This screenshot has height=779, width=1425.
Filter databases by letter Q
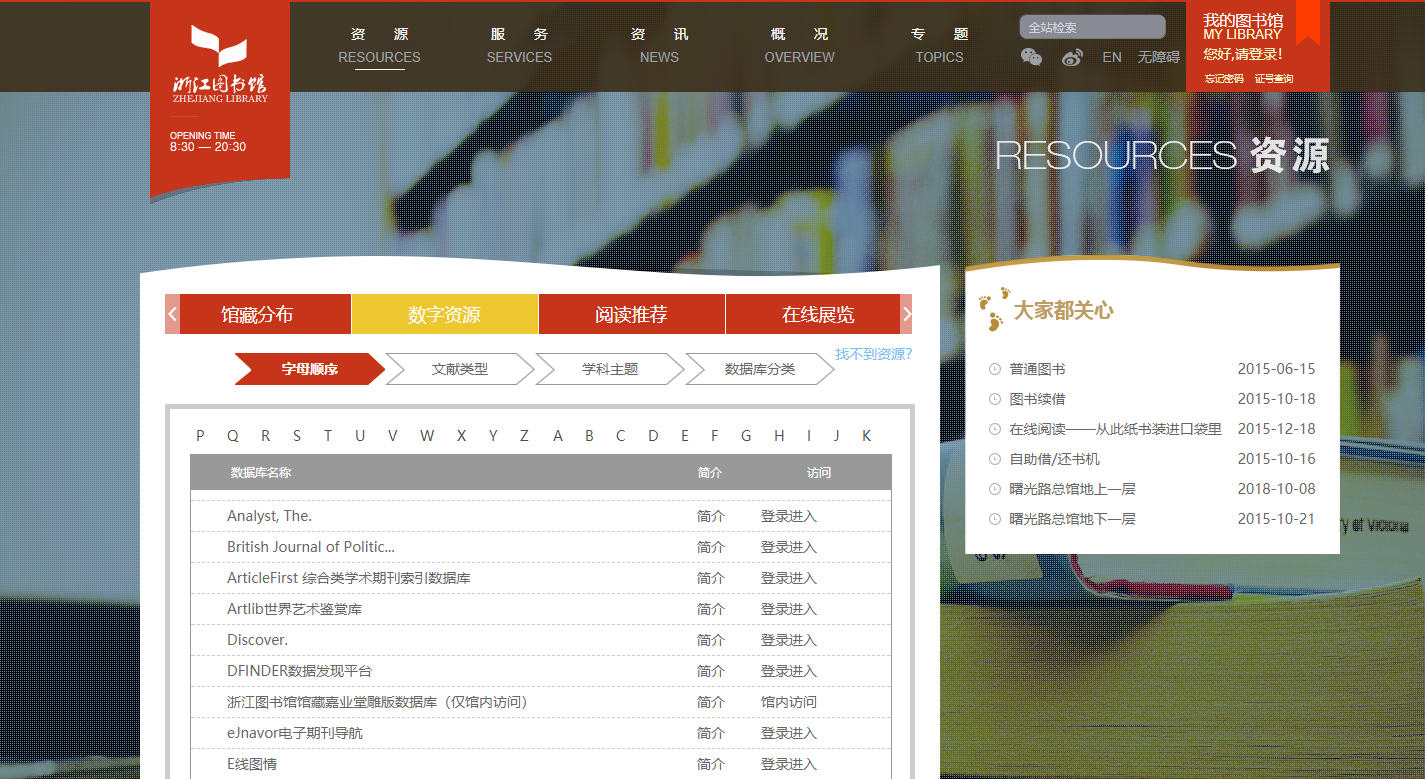tap(233, 436)
